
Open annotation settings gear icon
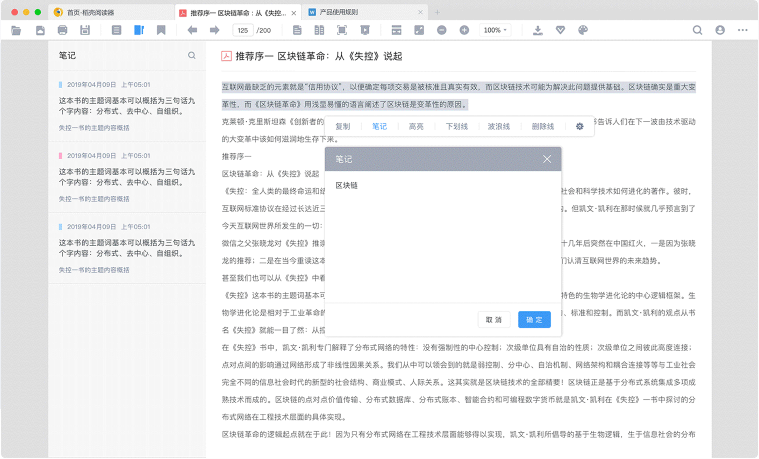(x=579, y=127)
